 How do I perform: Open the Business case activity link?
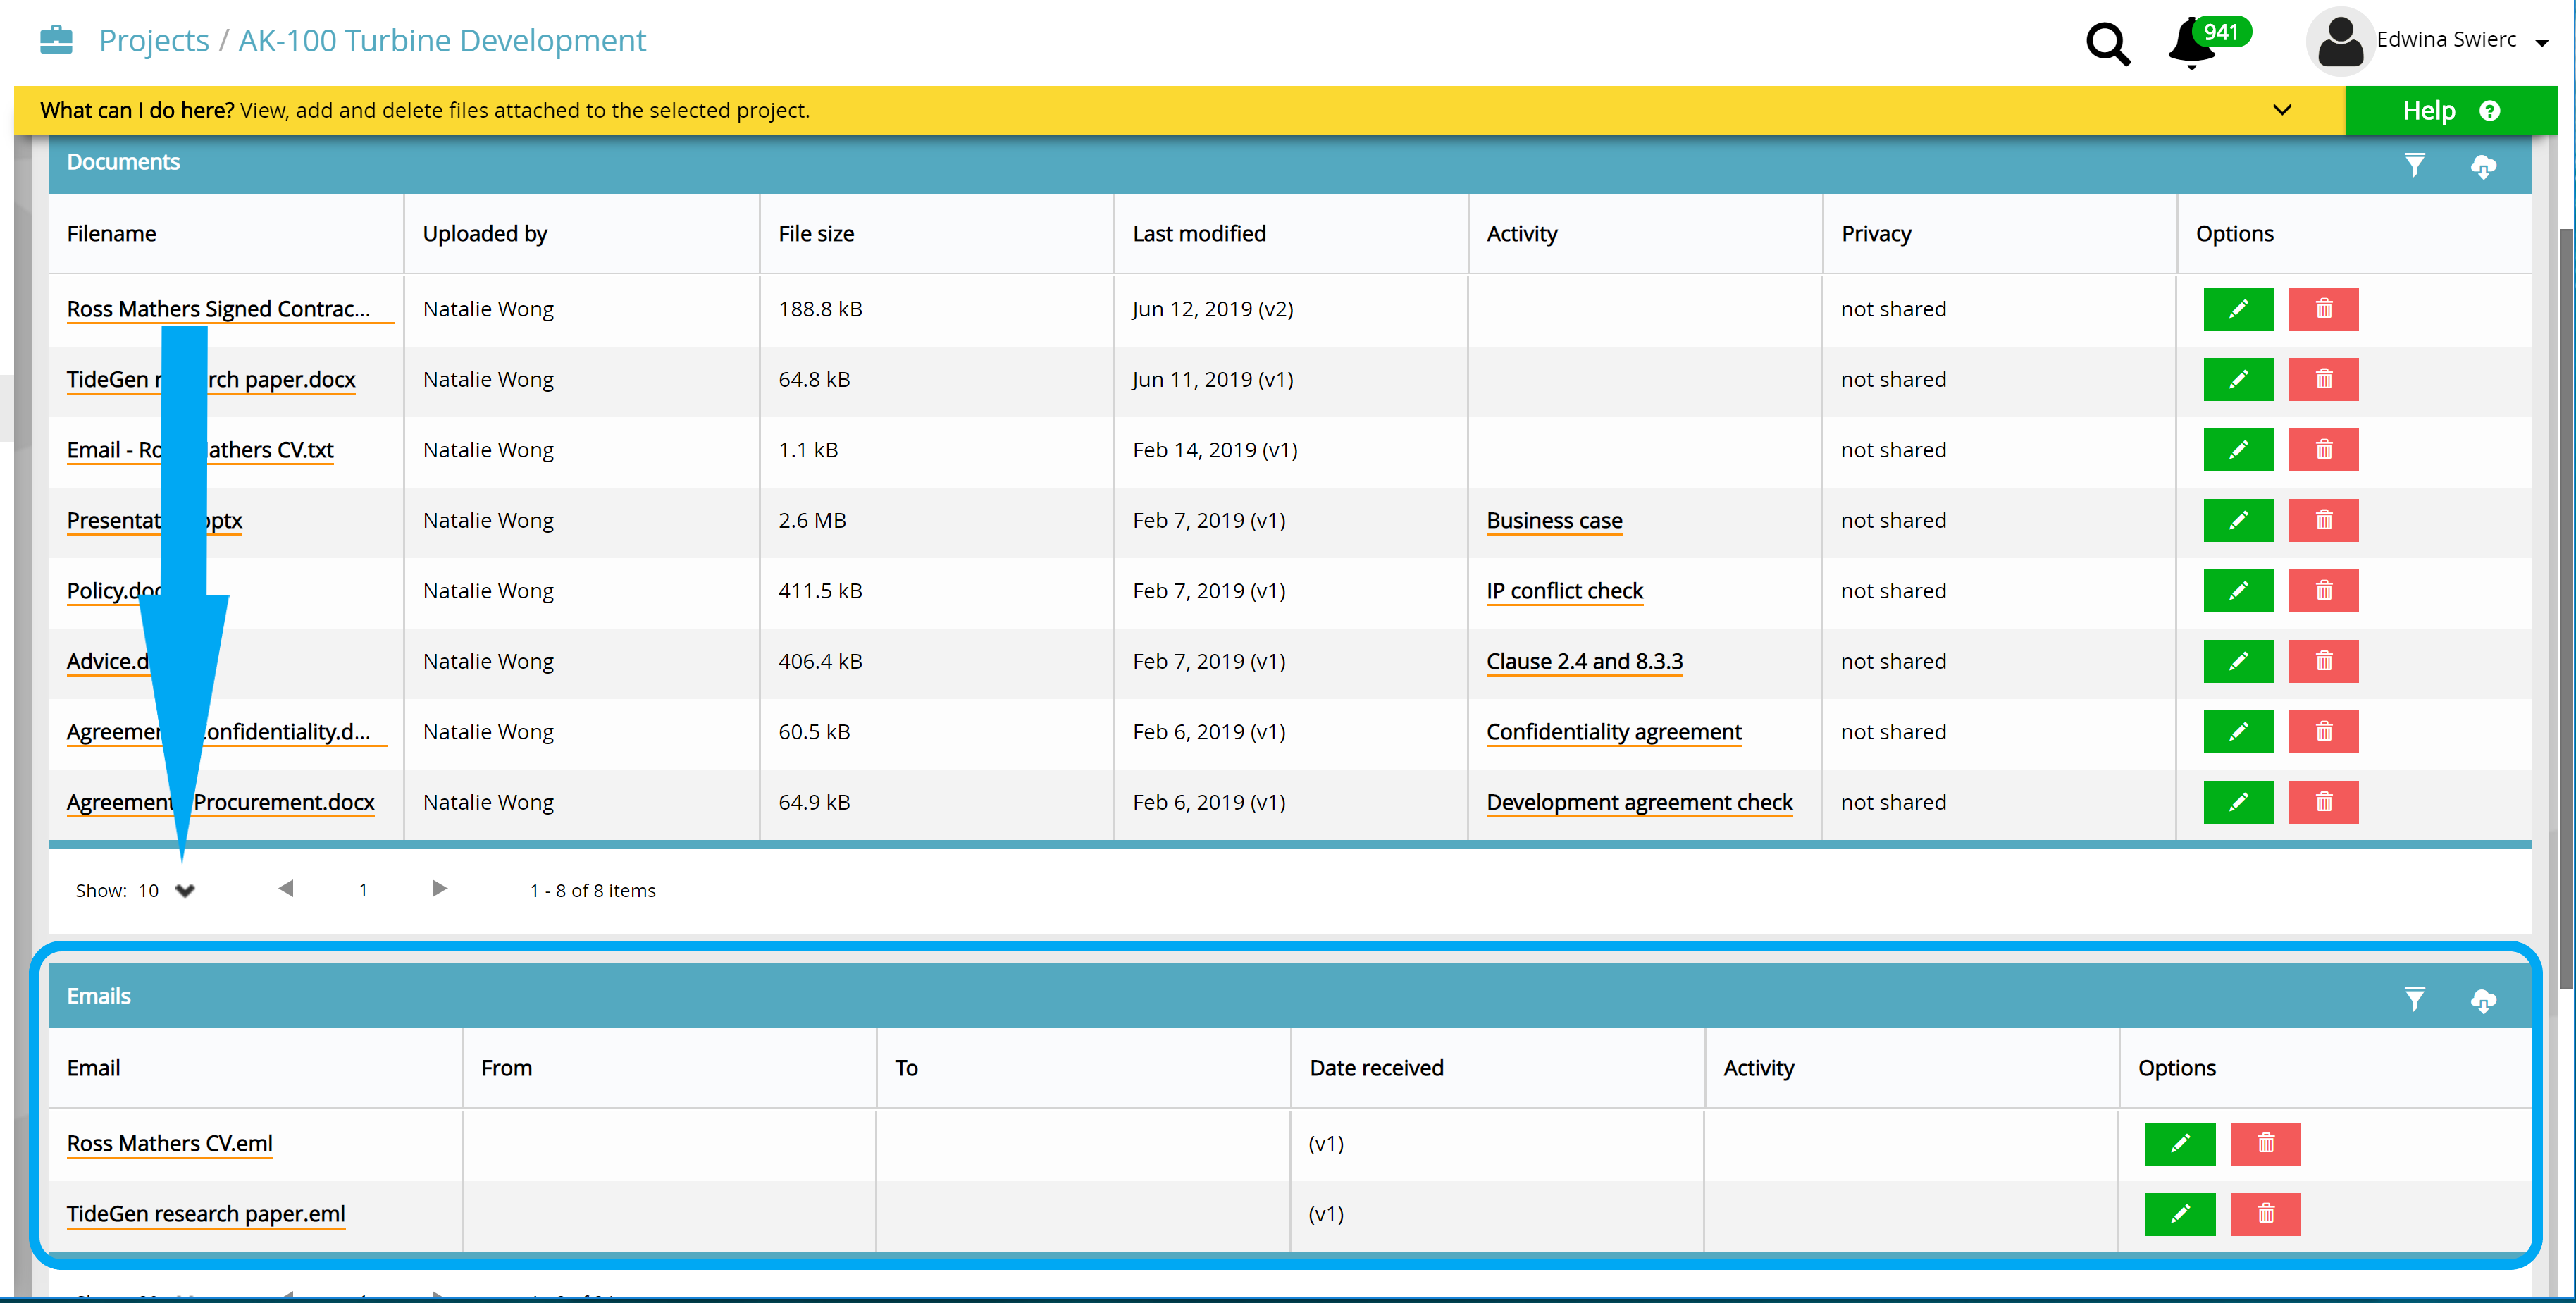[x=1554, y=521]
